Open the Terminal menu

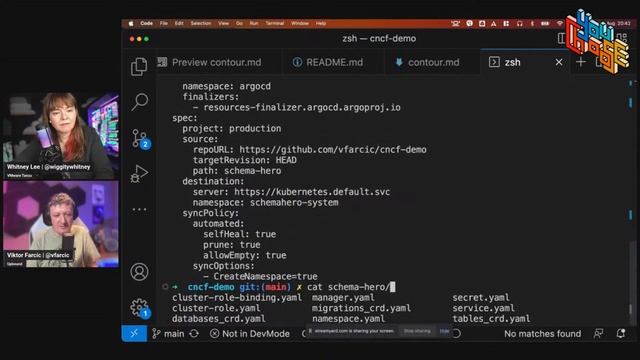[275, 24]
